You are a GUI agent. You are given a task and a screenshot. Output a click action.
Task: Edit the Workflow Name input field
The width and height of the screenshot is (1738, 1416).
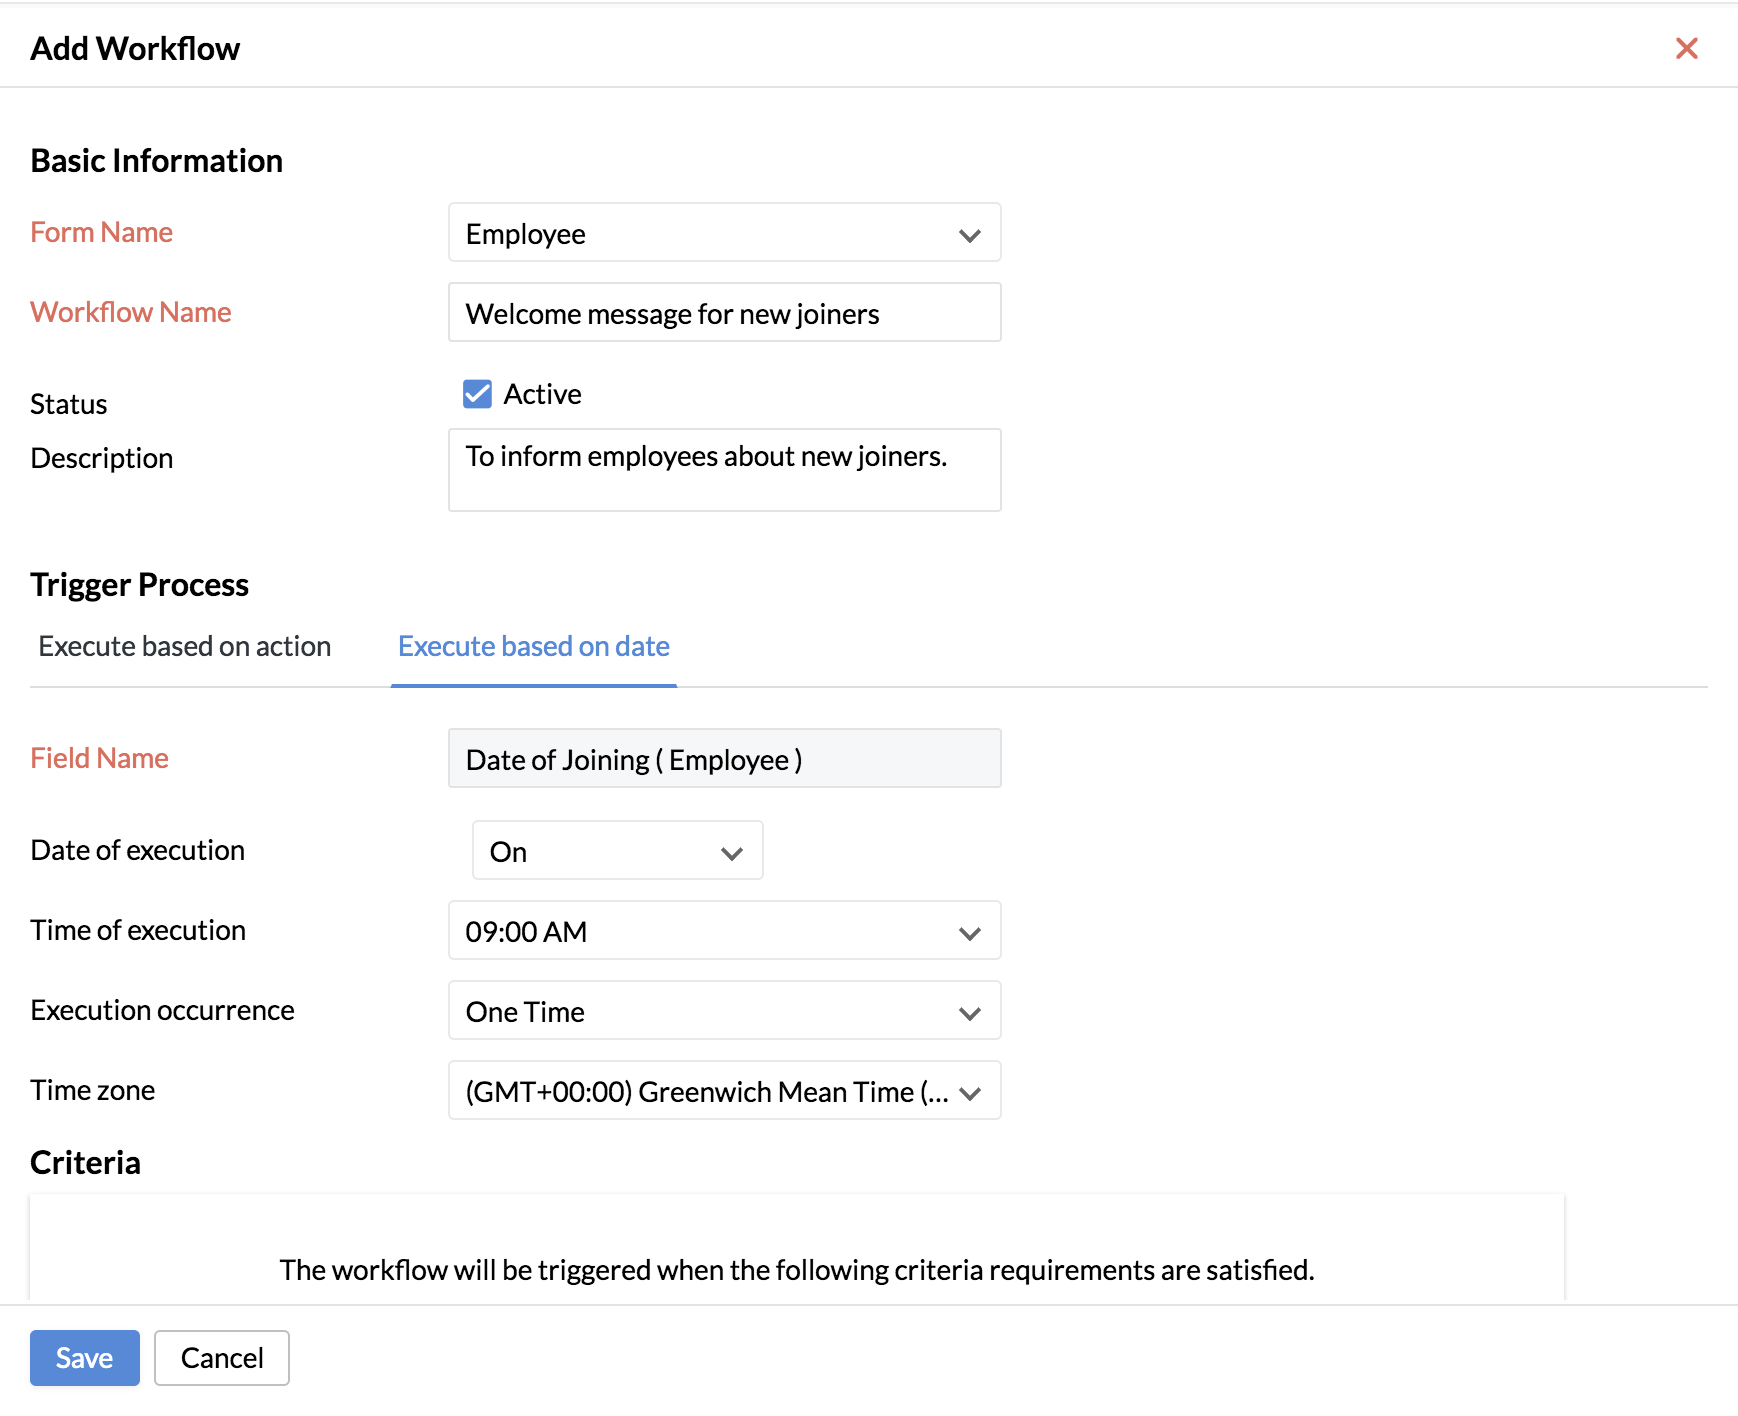click(724, 312)
